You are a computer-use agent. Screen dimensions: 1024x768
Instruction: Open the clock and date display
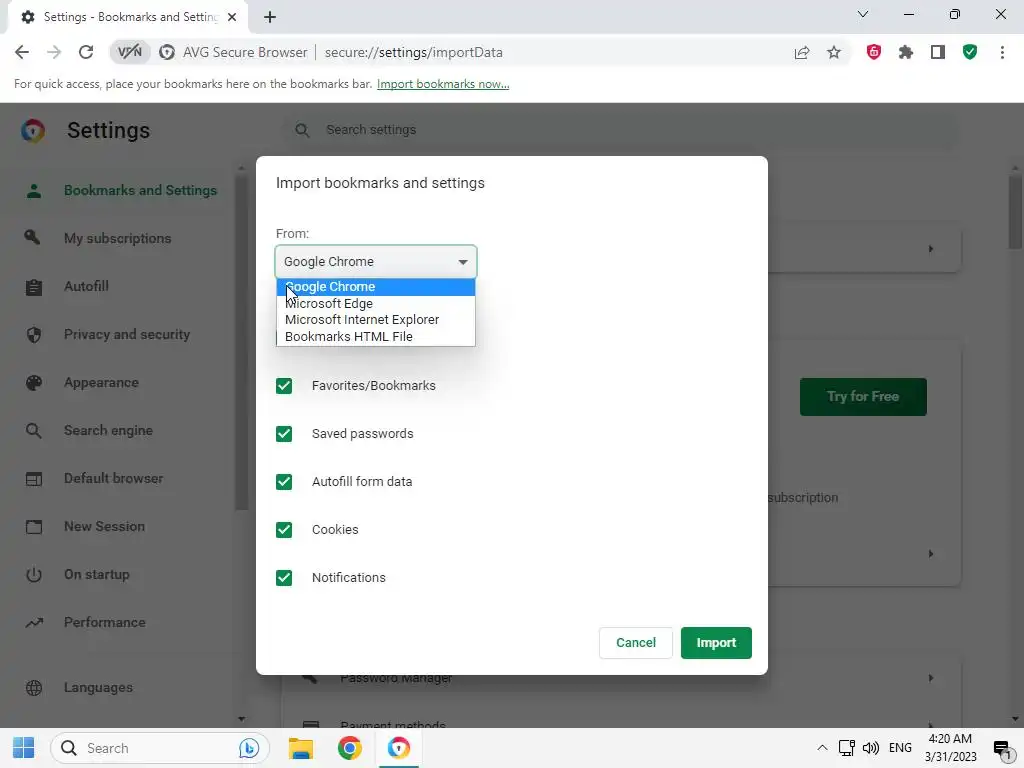pos(950,748)
